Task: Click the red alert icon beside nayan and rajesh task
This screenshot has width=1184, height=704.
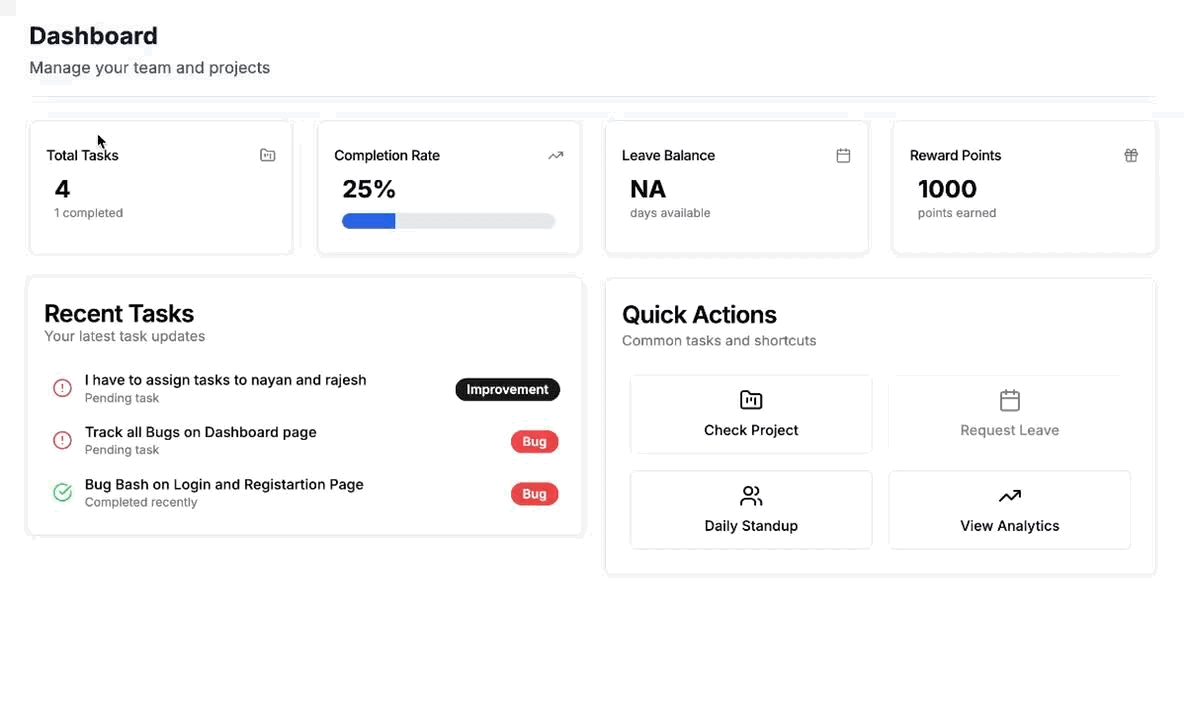Action: tap(62, 388)
